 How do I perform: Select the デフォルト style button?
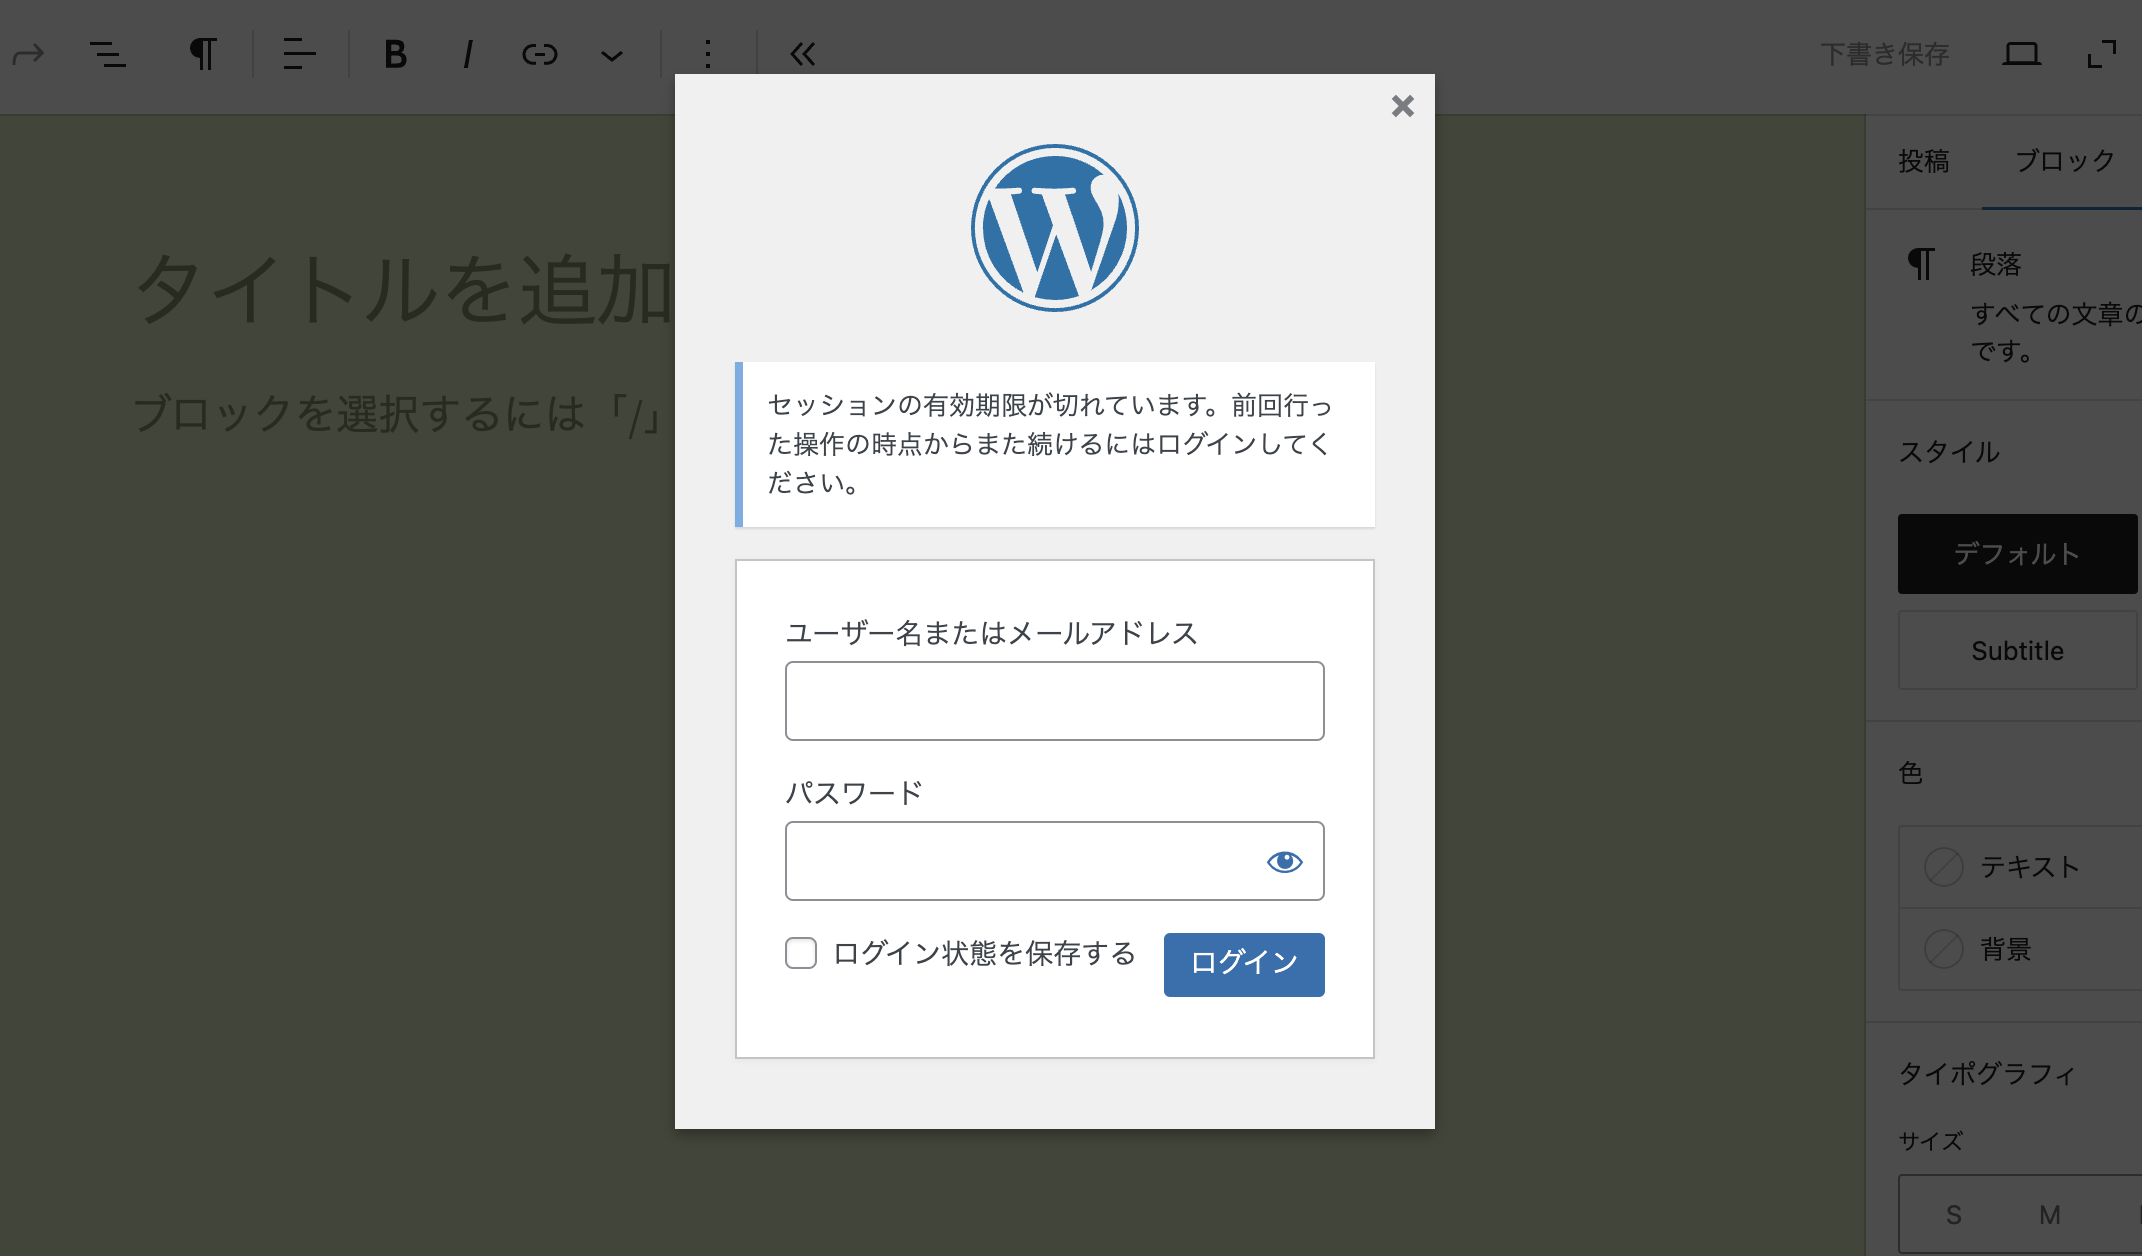(x=2018, y=554)
